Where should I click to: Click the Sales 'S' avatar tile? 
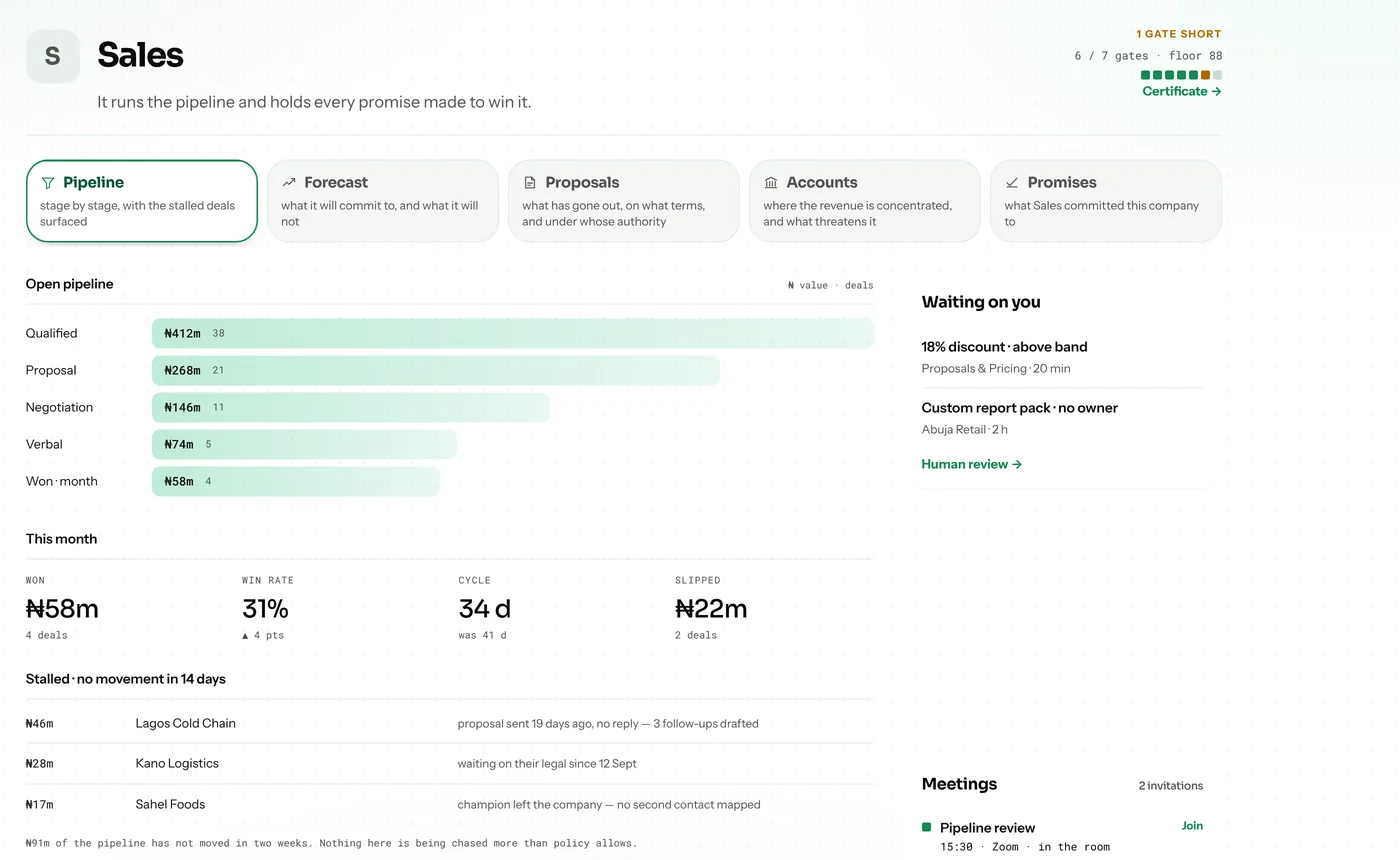tap(53, 56)
